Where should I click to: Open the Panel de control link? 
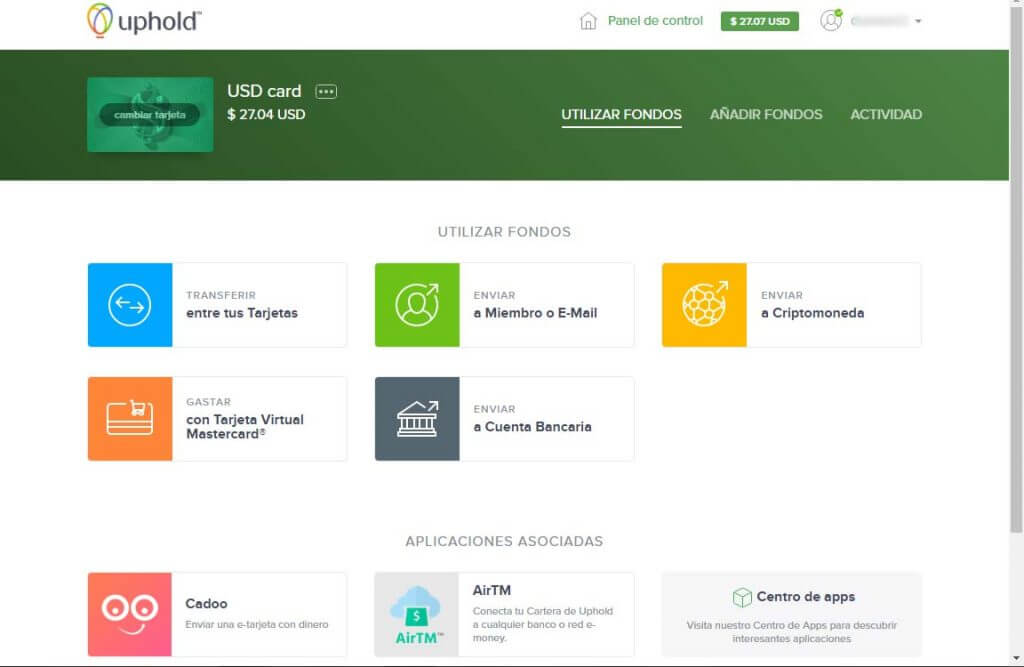(x=655, y=21)
